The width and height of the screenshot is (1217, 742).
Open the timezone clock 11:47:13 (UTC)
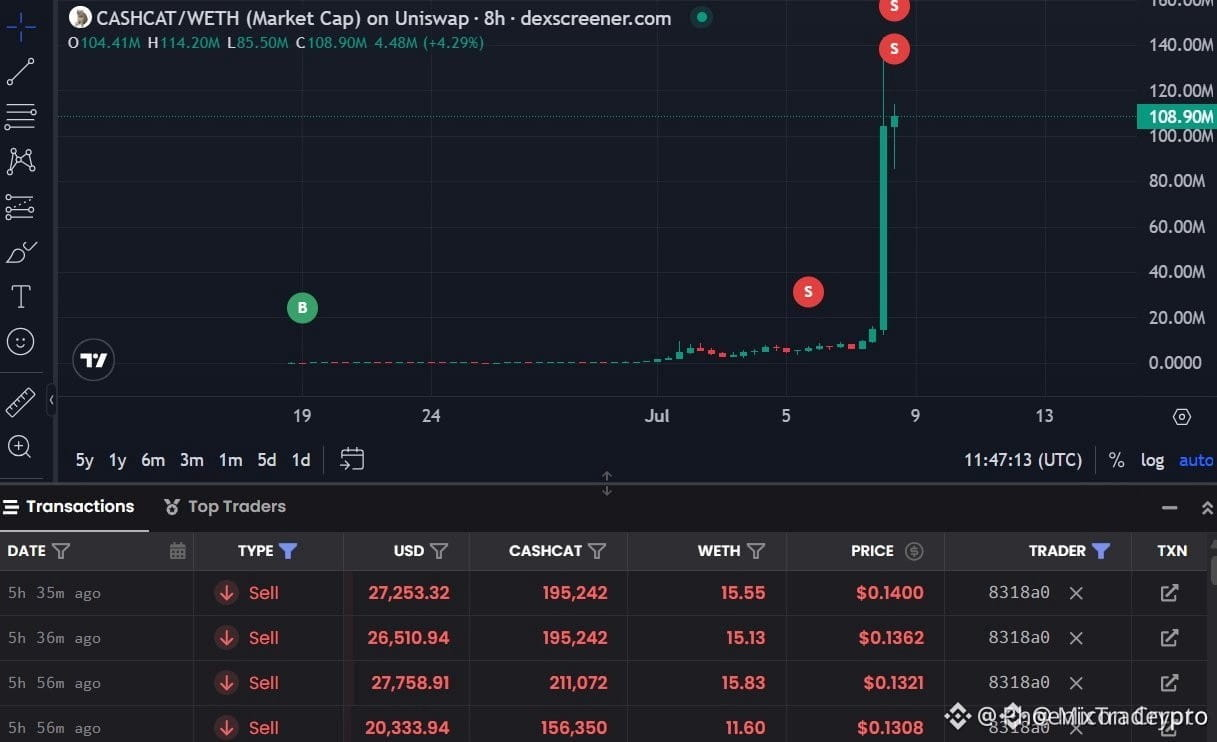click(x=1023, y=460)
